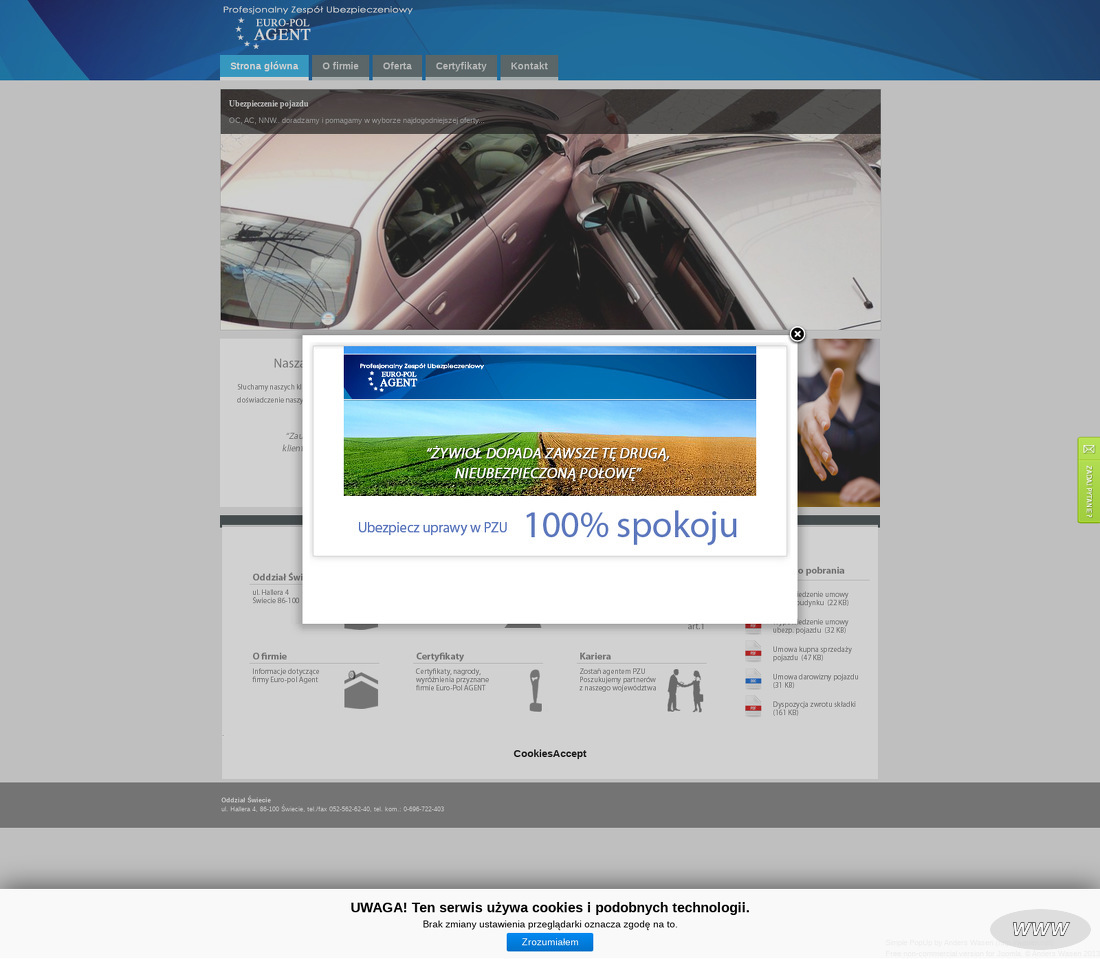Click the 'Ubezpiecz uprawy w PZU' text
This screenshot has width=1100, height=959.
[432, 528]
